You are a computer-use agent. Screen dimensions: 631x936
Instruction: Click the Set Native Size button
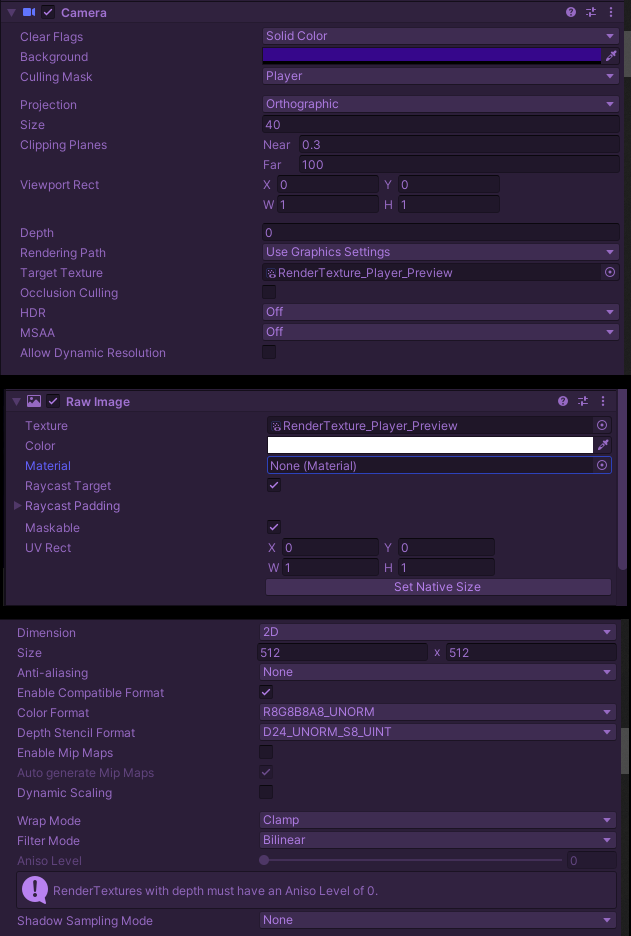437,587
